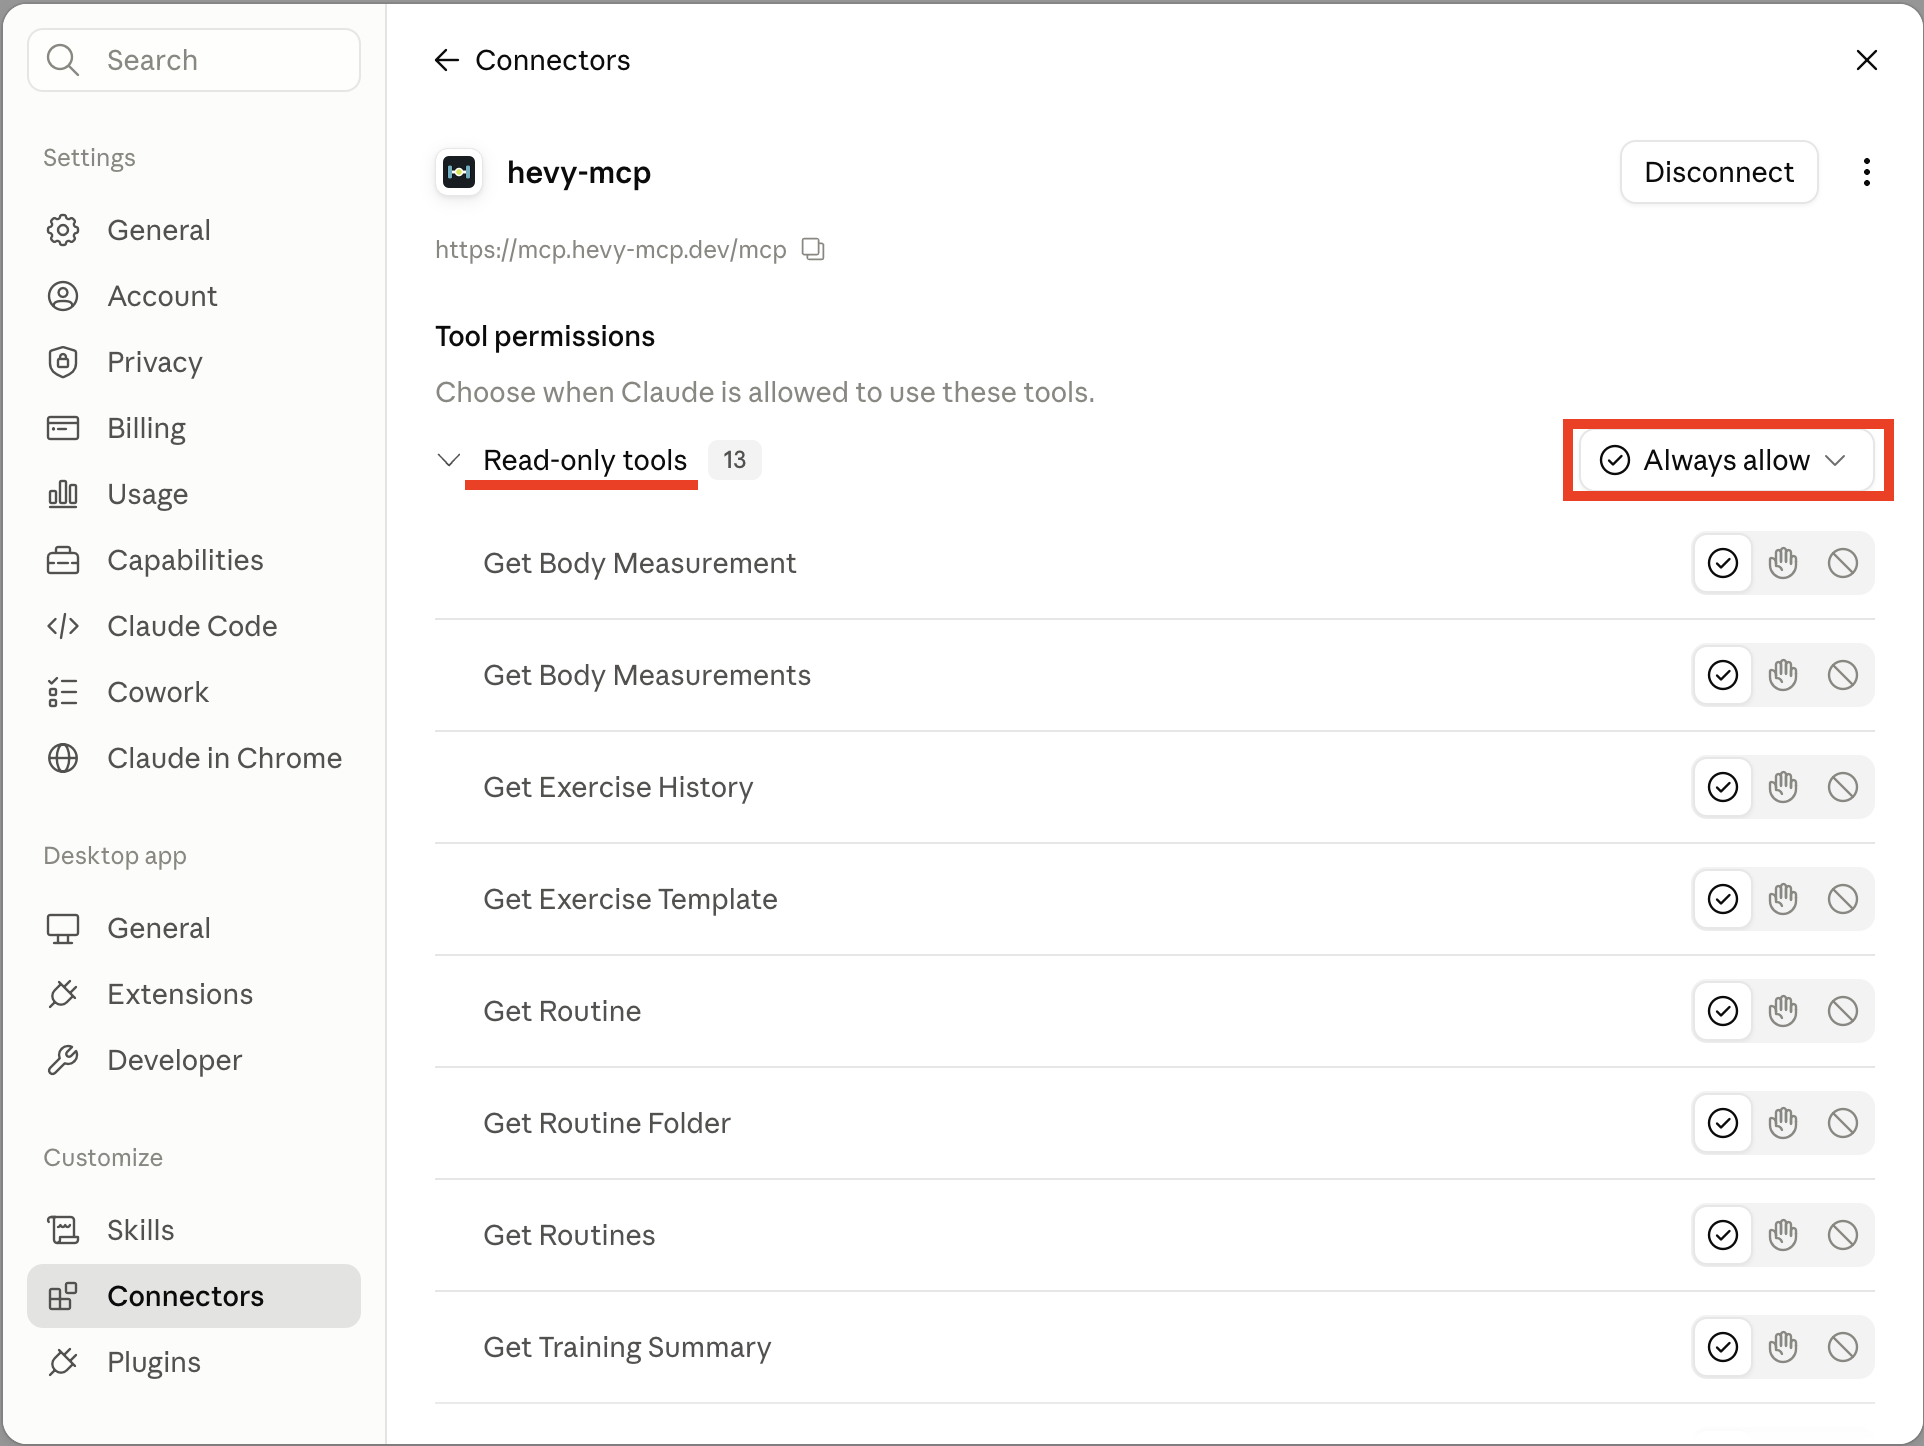1924x1446 pixels.
Task: Require approval for Get Exercise History
Action: [1783, 787]
